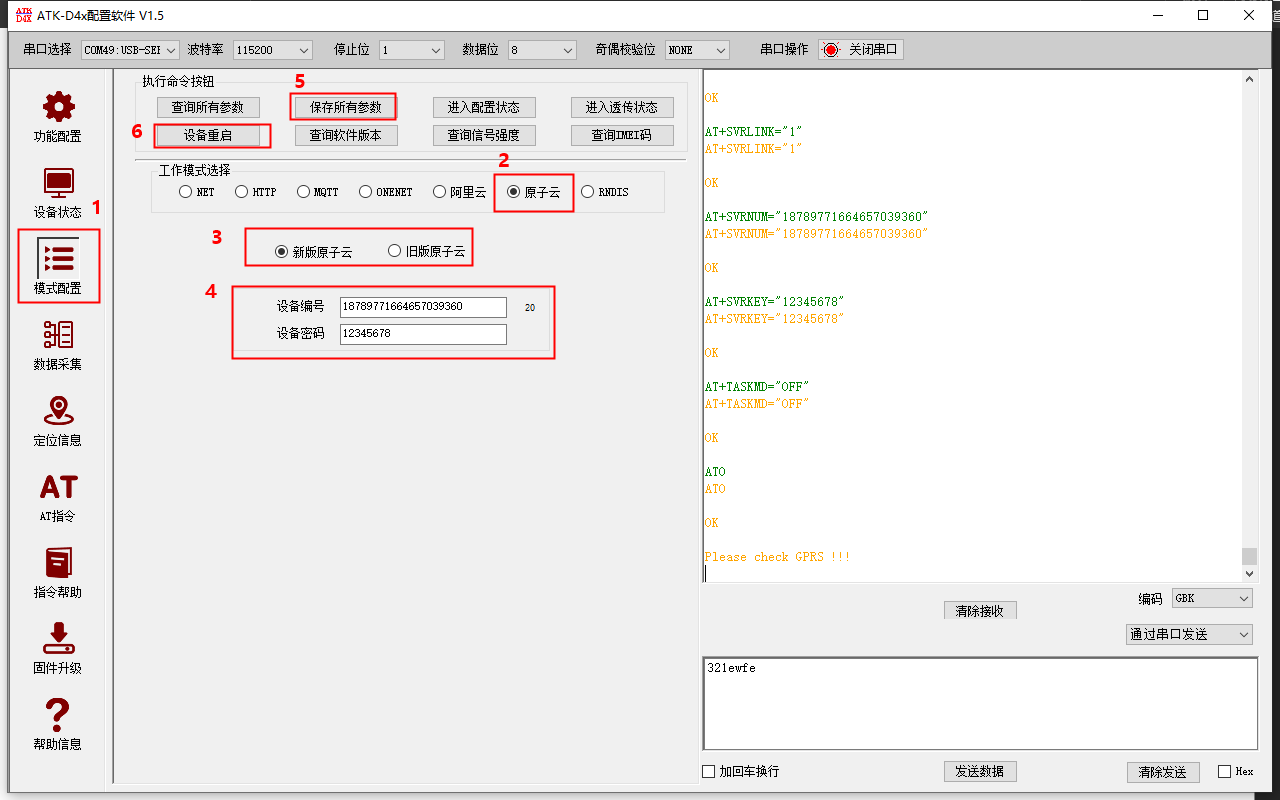
Task: Click the 发送数据 button
Action: (979, 771)
